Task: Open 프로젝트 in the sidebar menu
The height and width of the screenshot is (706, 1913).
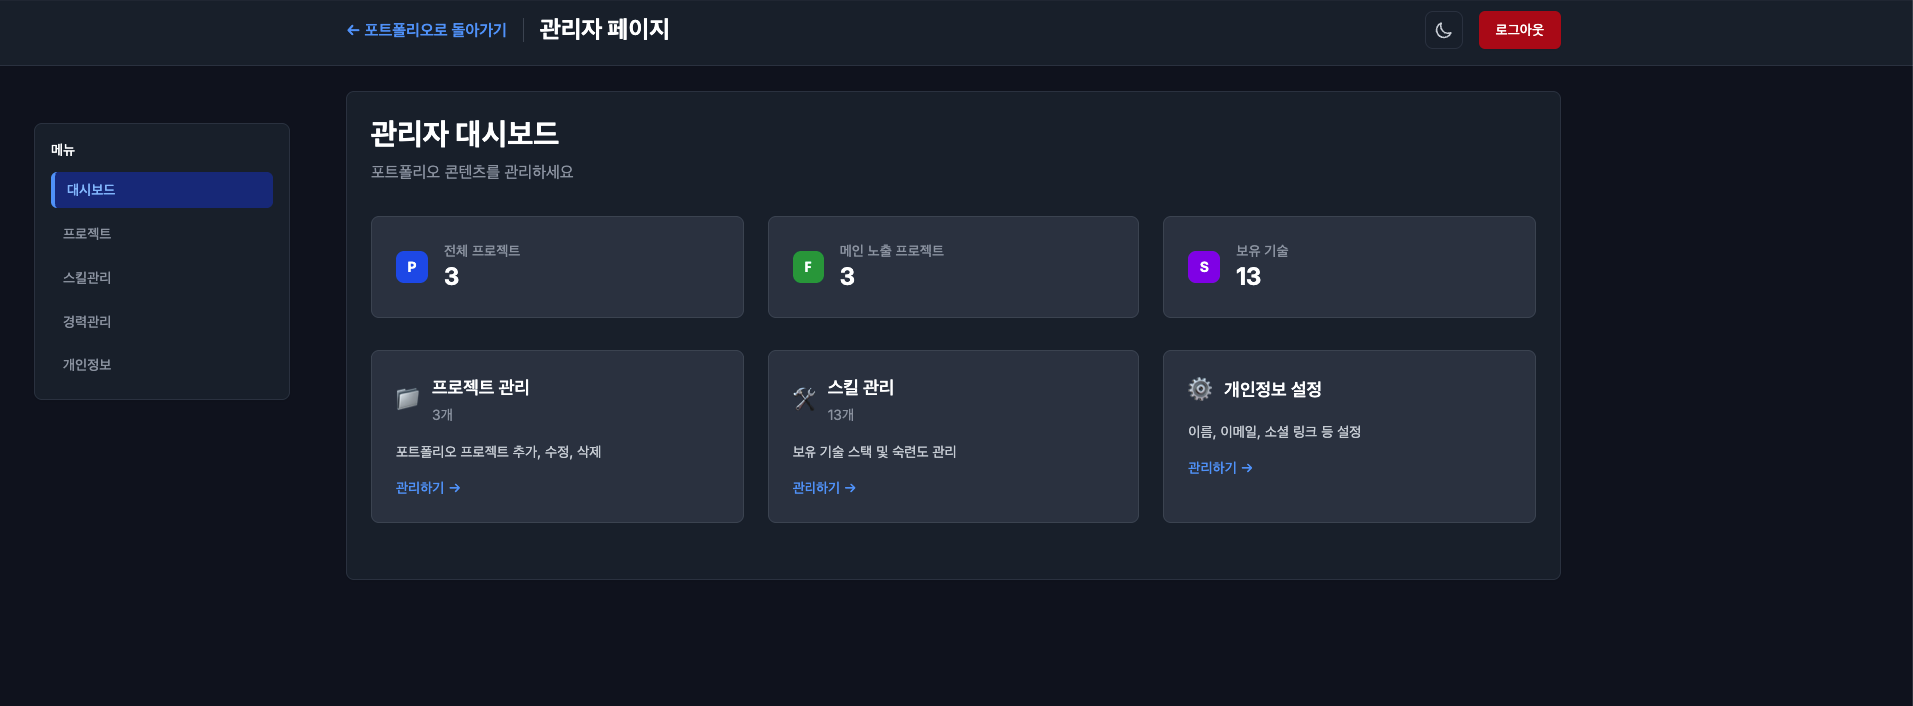Action: [x=87, y=234]
